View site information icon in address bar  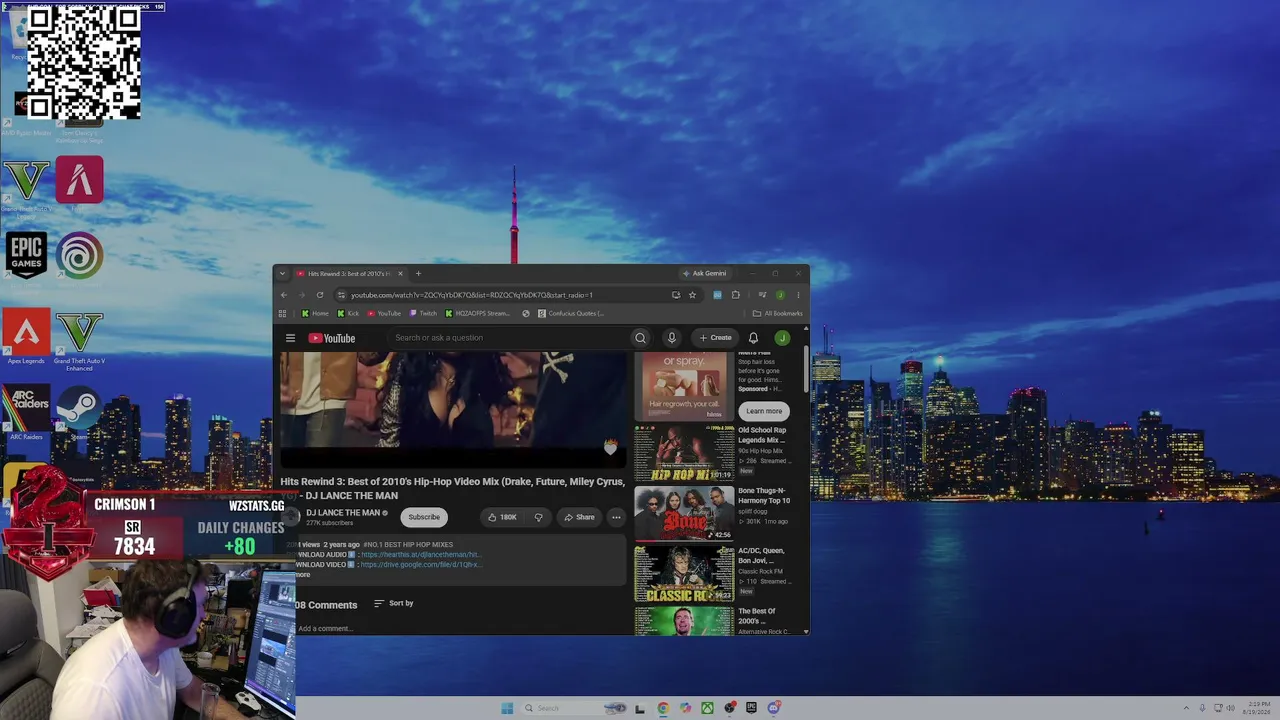341,295
